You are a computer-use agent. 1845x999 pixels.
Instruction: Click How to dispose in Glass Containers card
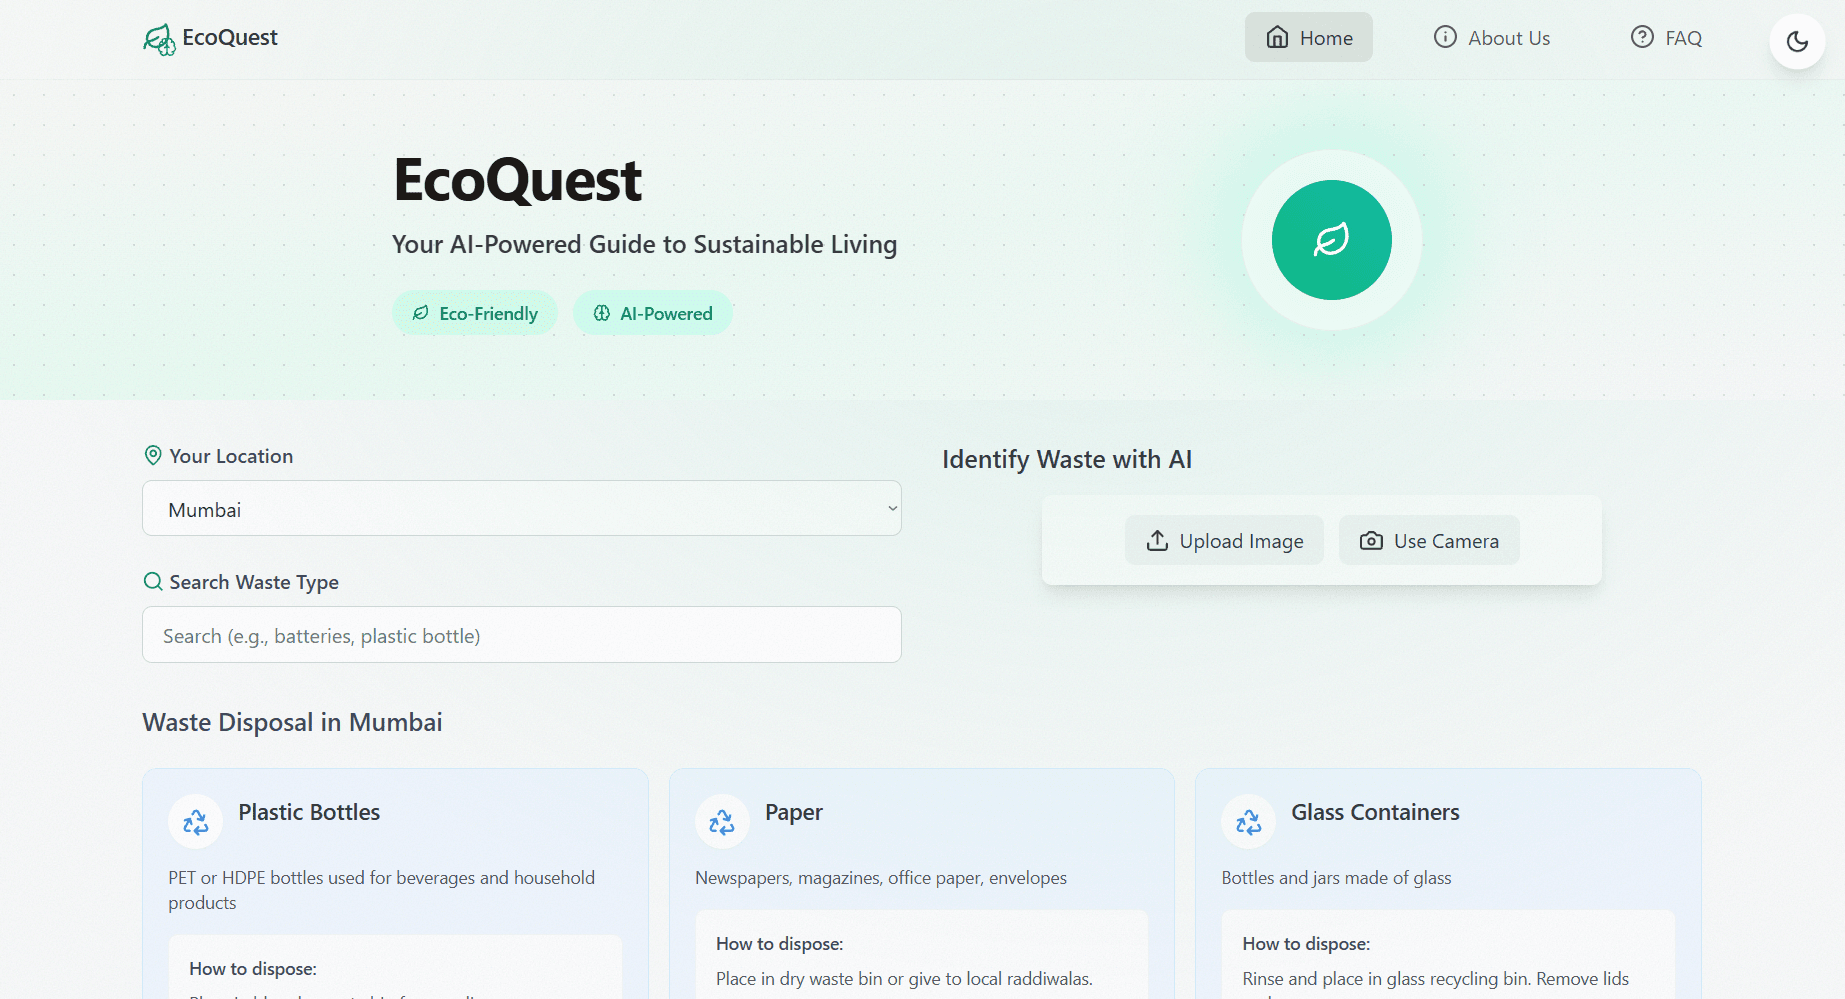1306,944
